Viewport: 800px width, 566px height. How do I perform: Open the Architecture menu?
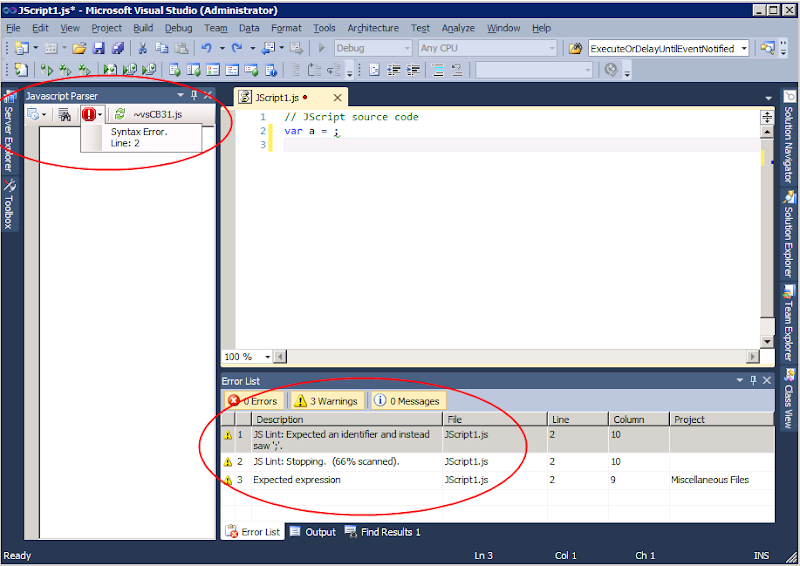click(372, 28)
